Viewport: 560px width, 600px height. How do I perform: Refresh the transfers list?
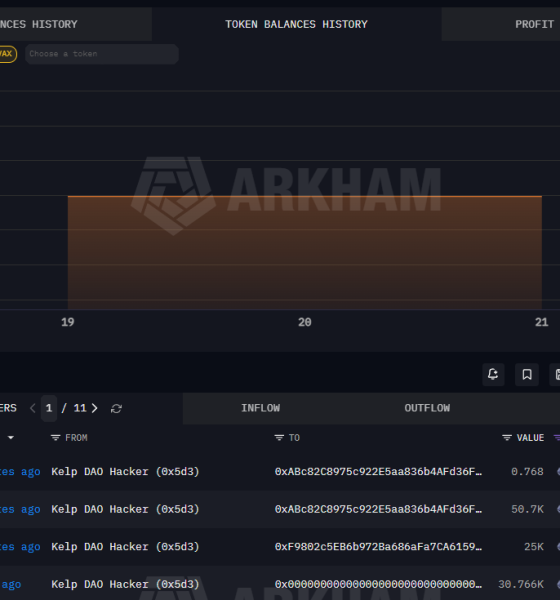point(116,409)
